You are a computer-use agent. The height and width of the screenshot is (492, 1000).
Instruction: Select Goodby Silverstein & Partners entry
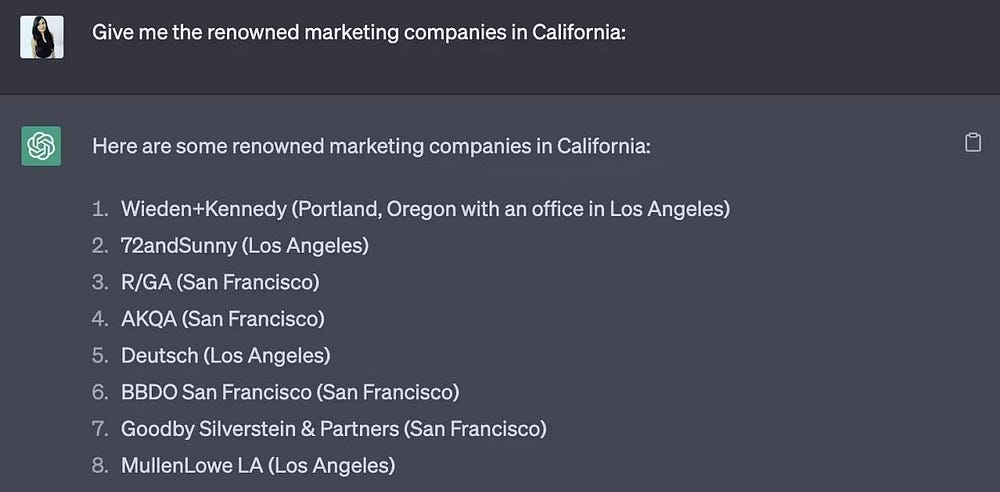334,429
